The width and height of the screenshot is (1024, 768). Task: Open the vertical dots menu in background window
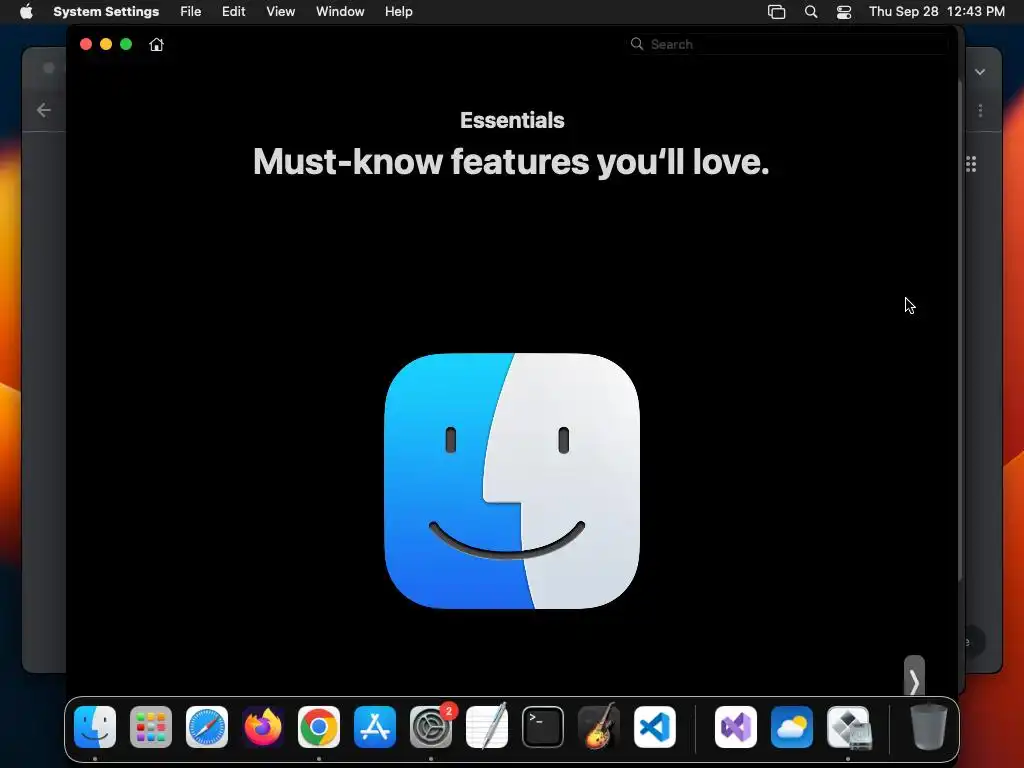point(980,110)
